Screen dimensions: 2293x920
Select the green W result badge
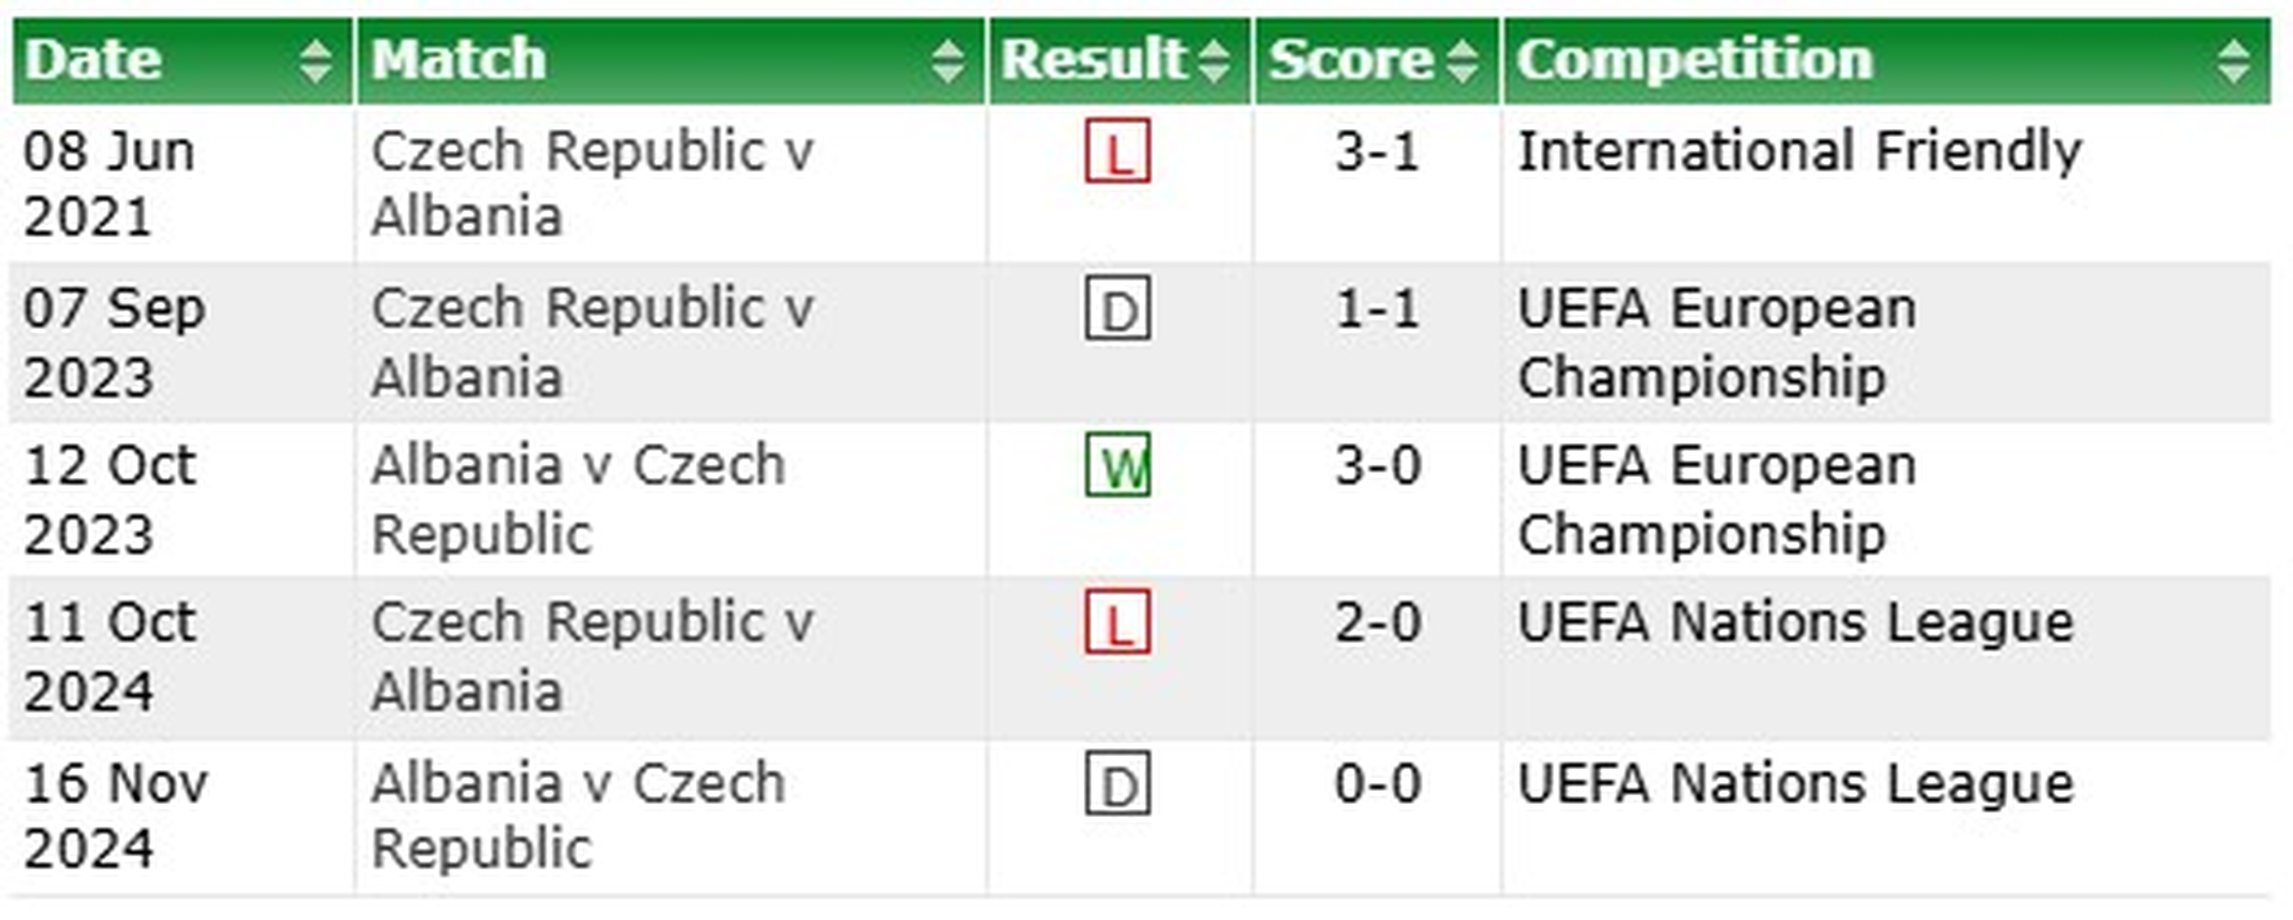tap(1117, 466)
